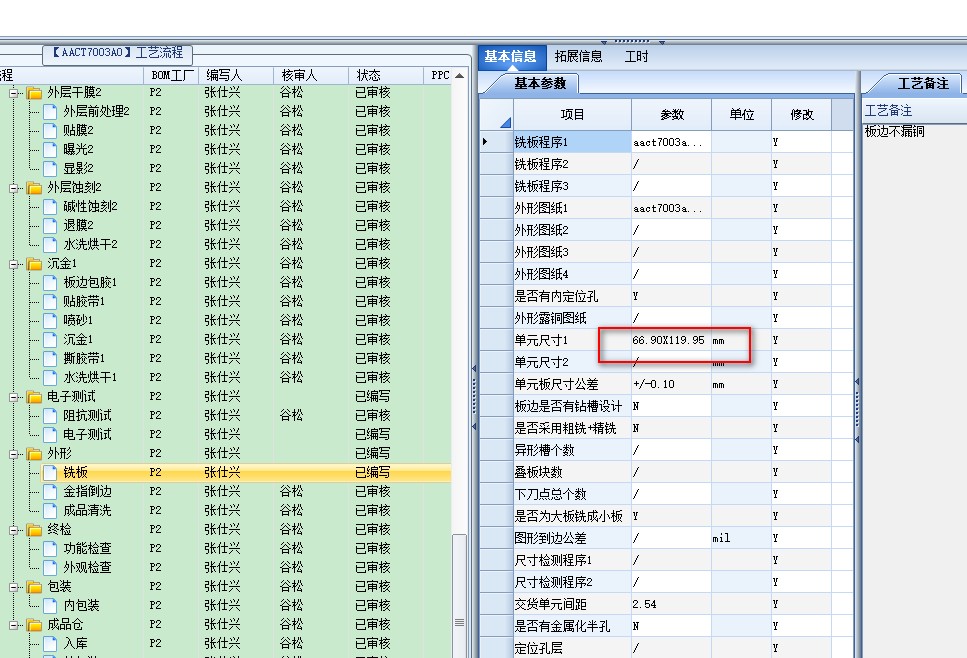Collapse the 终检 tree node
The width and height of the screenshot is (967, 658).
point(14,530)
